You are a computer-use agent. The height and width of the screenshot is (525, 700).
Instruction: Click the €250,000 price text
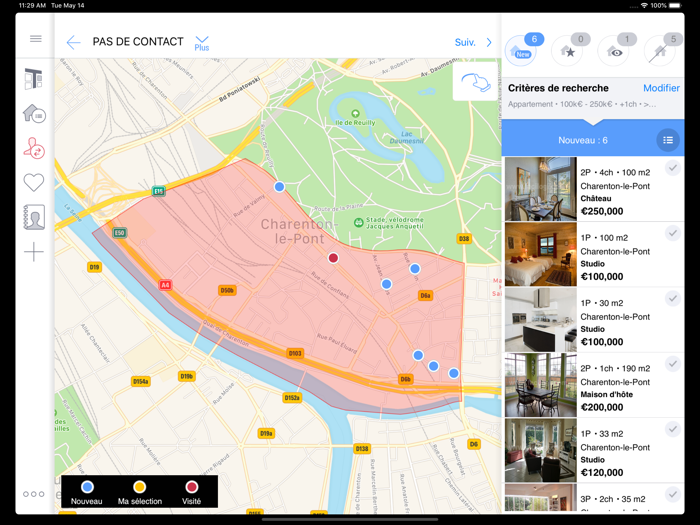[602, 211]
